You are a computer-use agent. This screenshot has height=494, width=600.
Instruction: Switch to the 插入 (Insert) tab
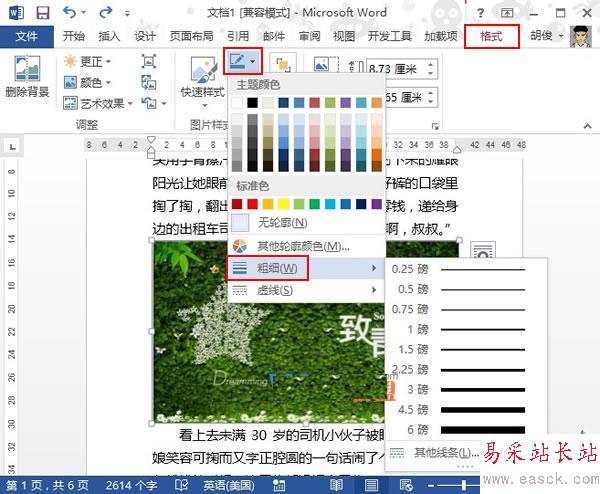[x=109, y=36]
